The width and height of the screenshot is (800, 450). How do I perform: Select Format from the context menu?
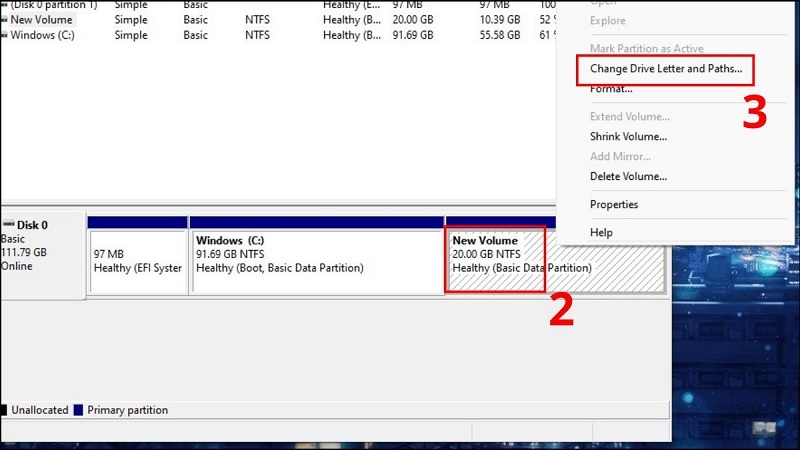point(611,89)
